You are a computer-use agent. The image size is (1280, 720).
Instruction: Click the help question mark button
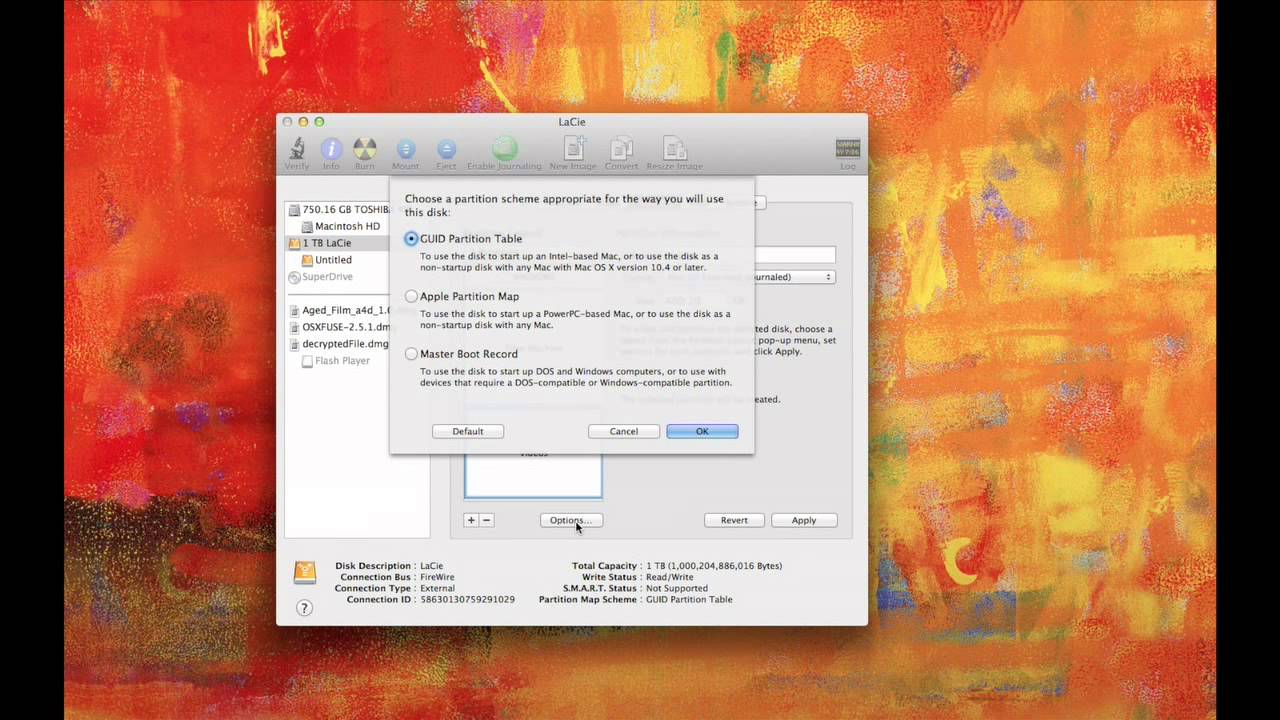(x=304, y=608)
